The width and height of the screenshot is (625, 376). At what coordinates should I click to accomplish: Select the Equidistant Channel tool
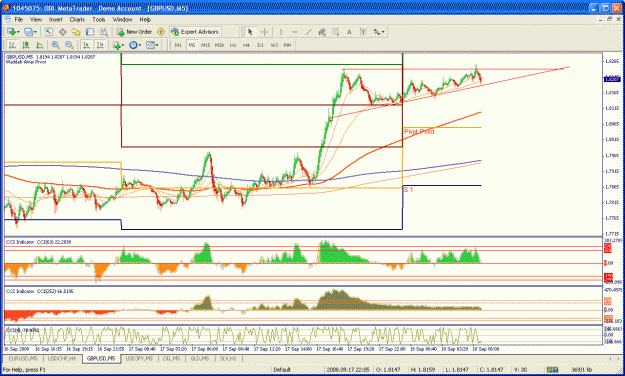tap(322, 32)
